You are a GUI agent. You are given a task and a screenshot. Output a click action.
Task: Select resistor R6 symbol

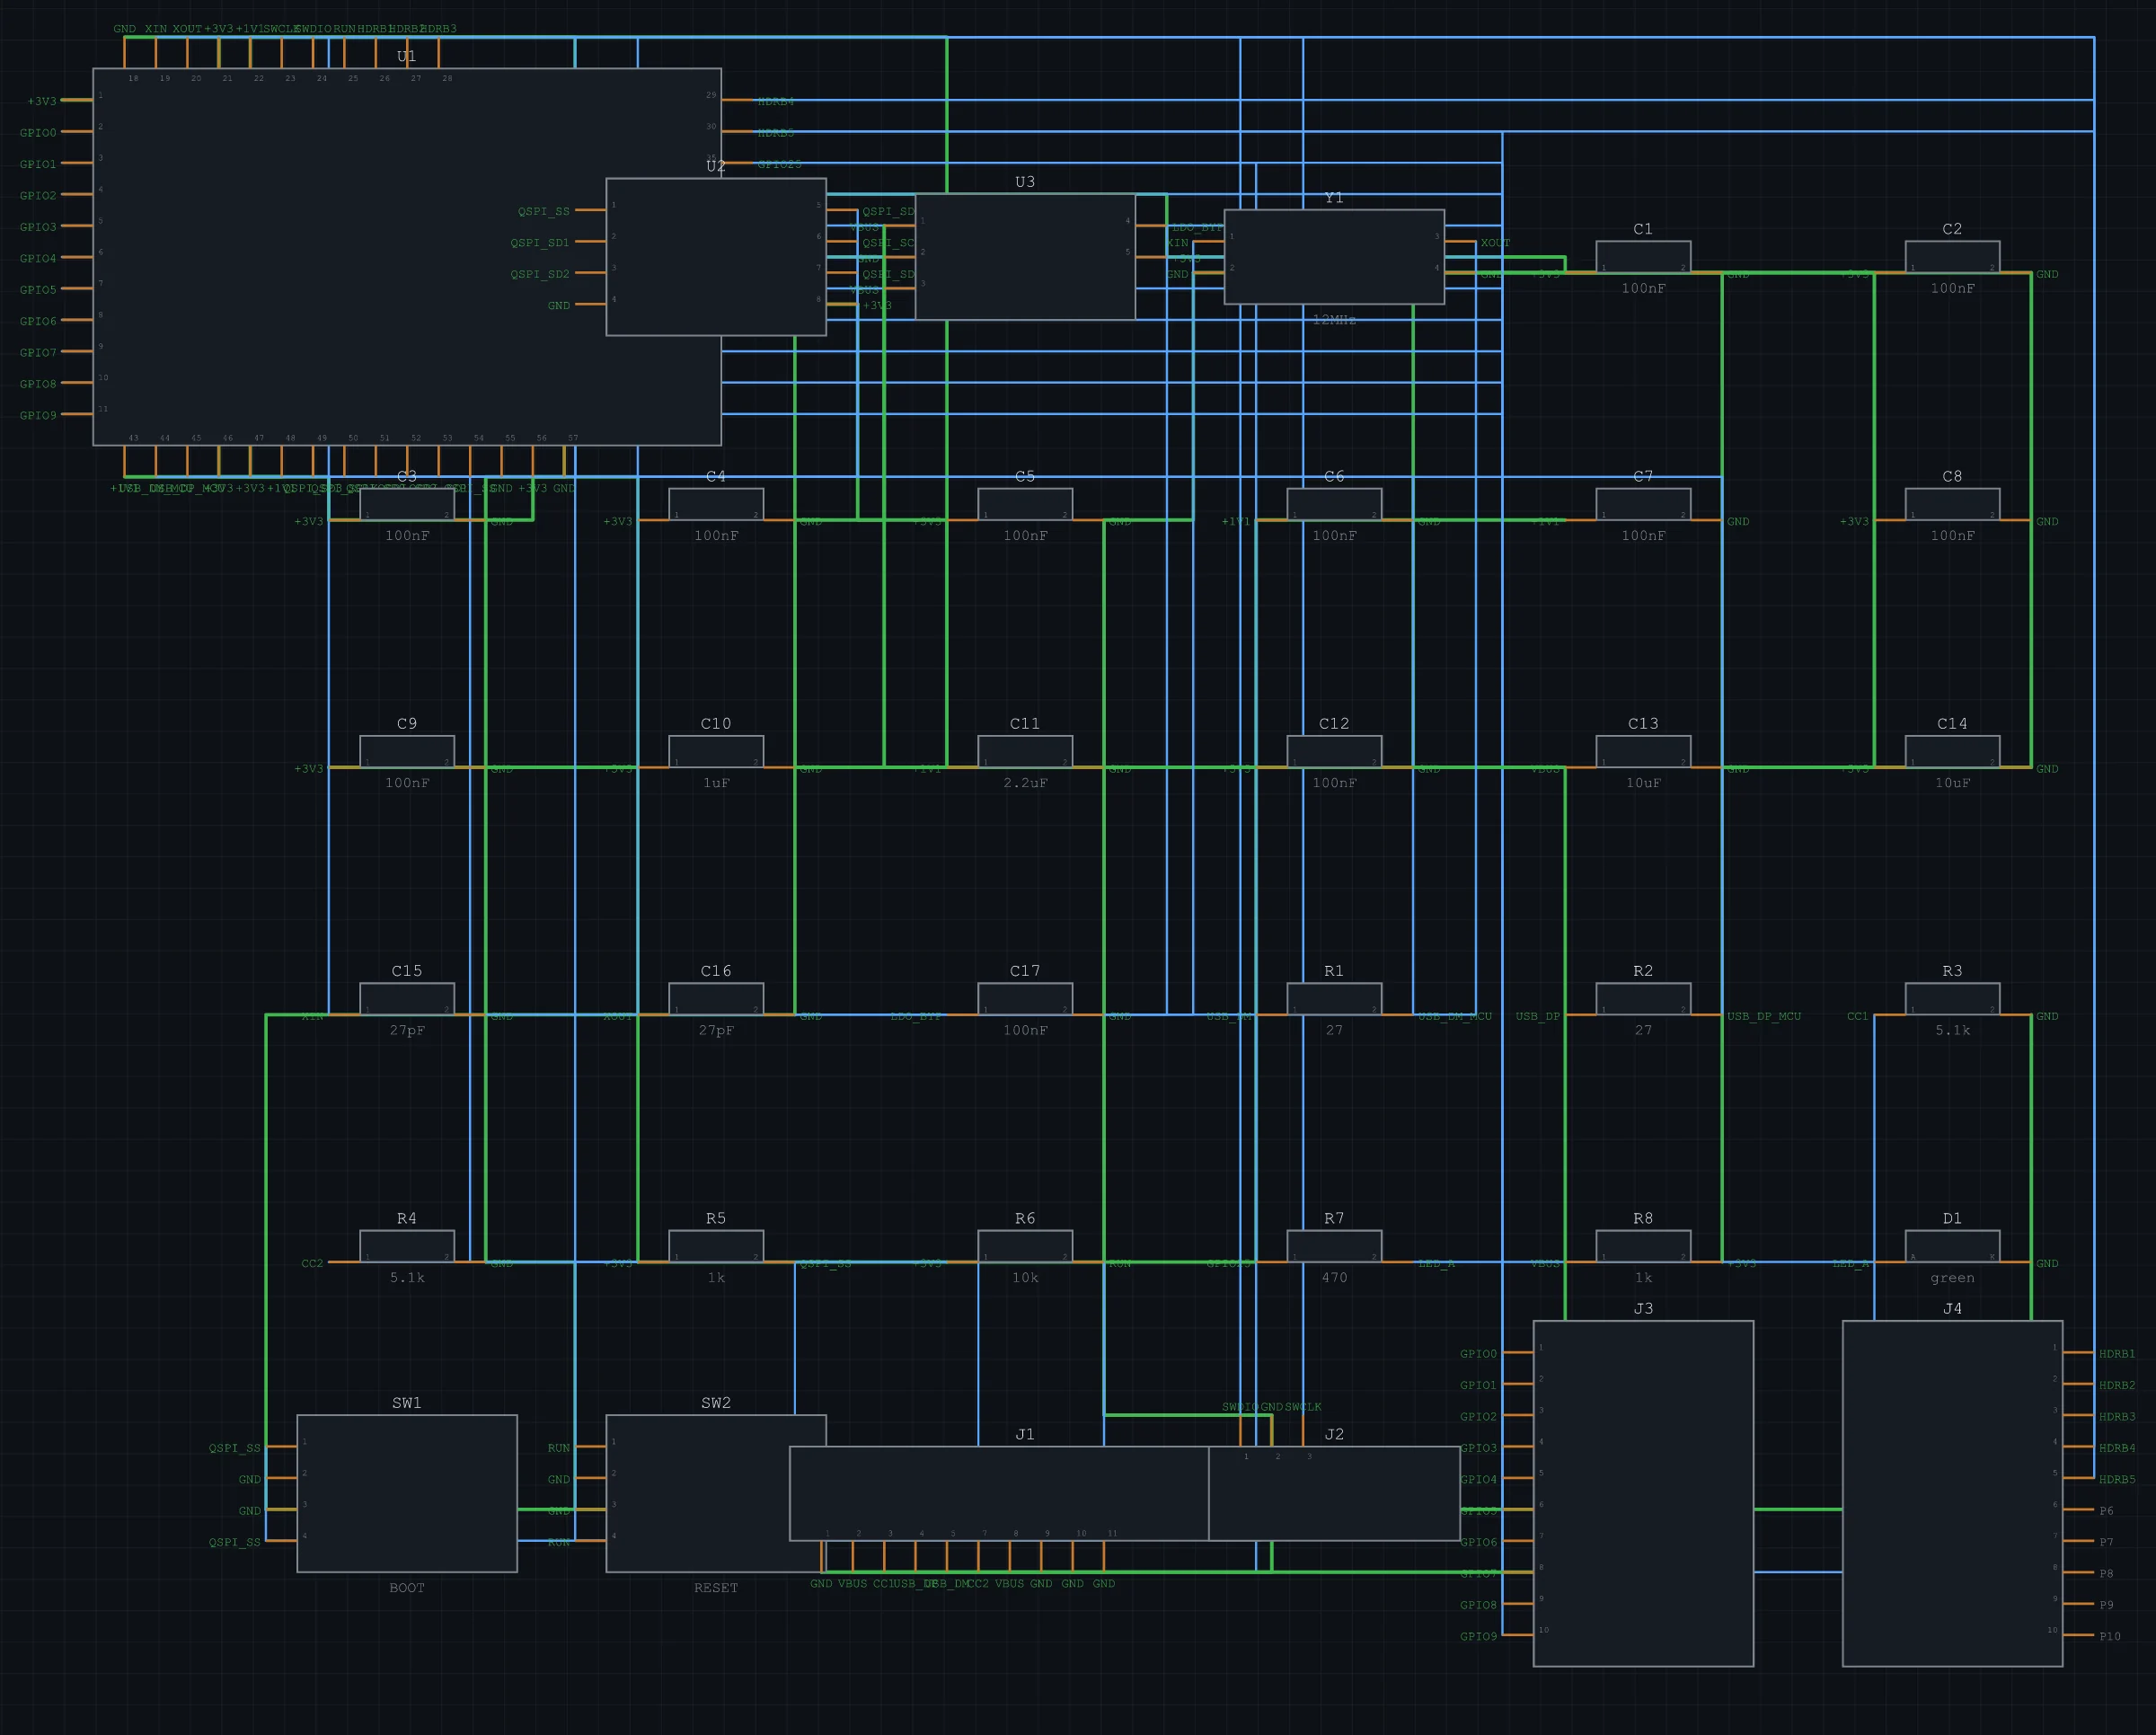click(x=1025, y=1246)
